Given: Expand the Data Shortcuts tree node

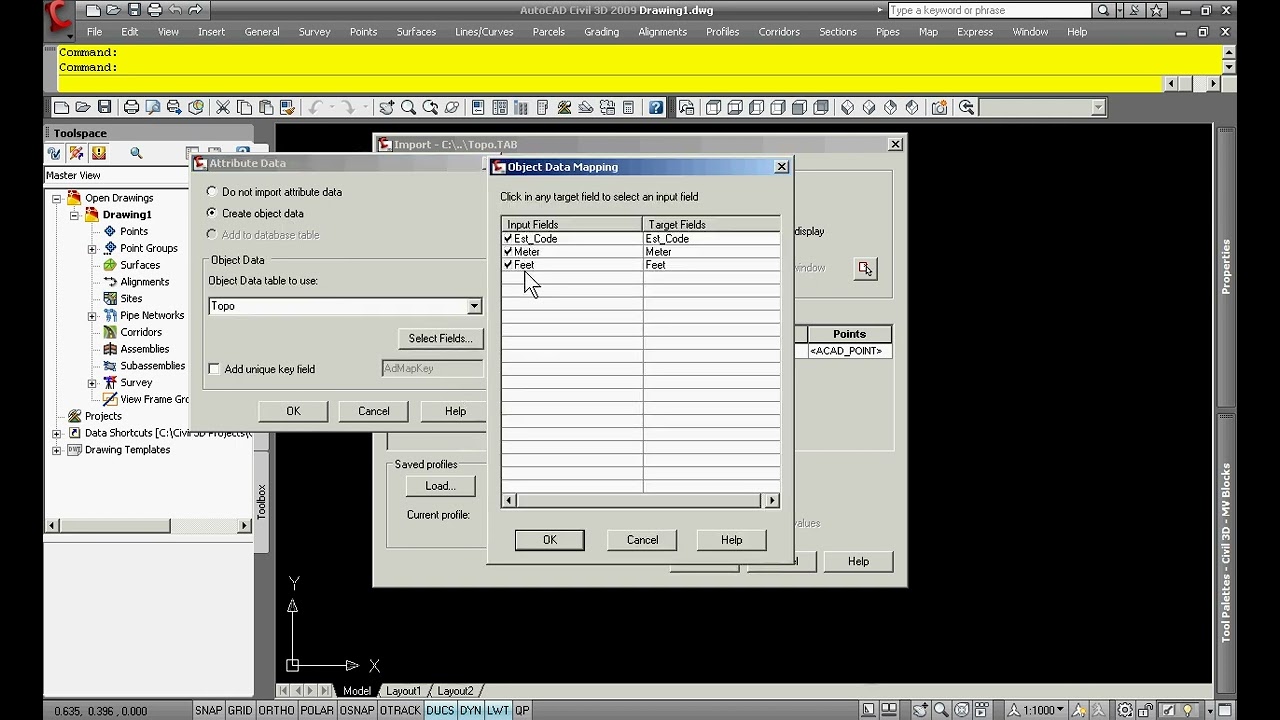Looking at the screenshot, I should (x=57, y=433).
